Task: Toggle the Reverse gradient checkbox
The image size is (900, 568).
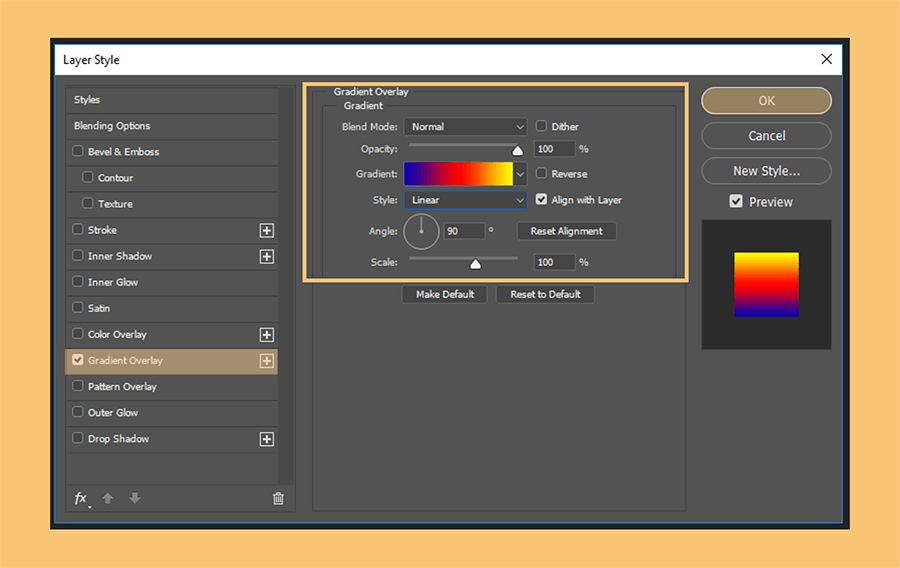Action: point(541,173)
